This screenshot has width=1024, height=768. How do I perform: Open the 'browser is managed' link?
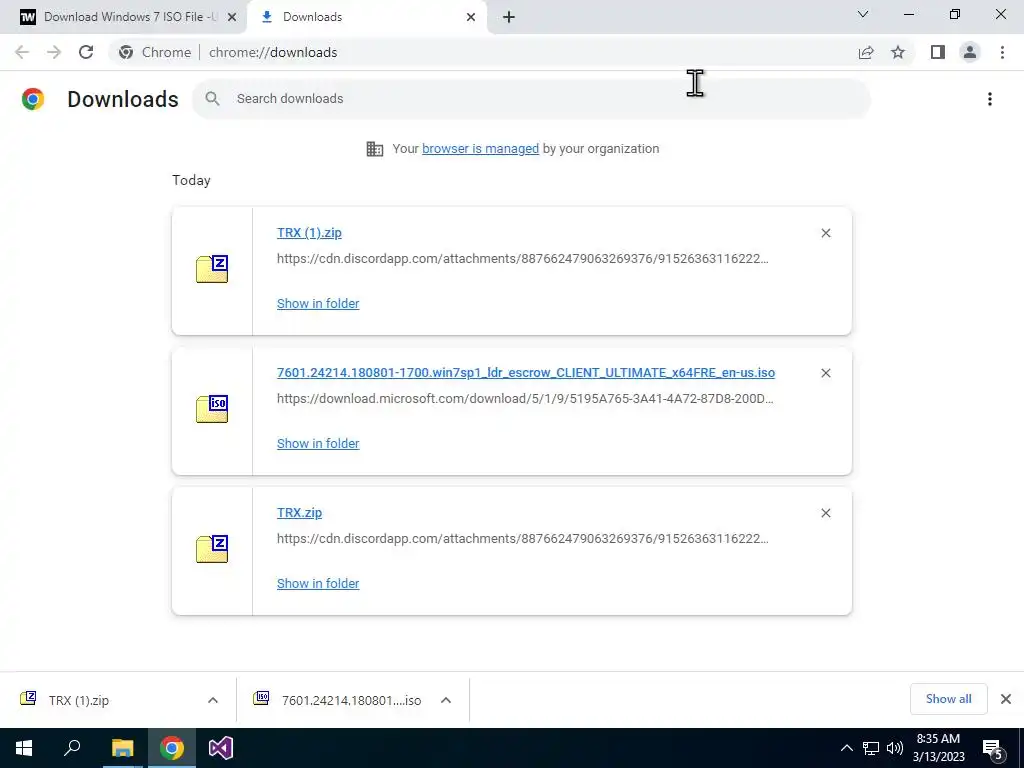(480, 149)
